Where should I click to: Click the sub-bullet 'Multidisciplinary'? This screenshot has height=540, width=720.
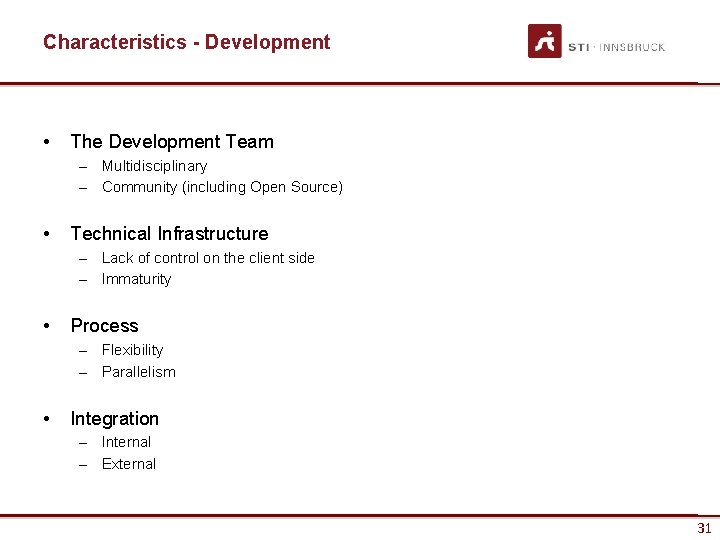155,166
